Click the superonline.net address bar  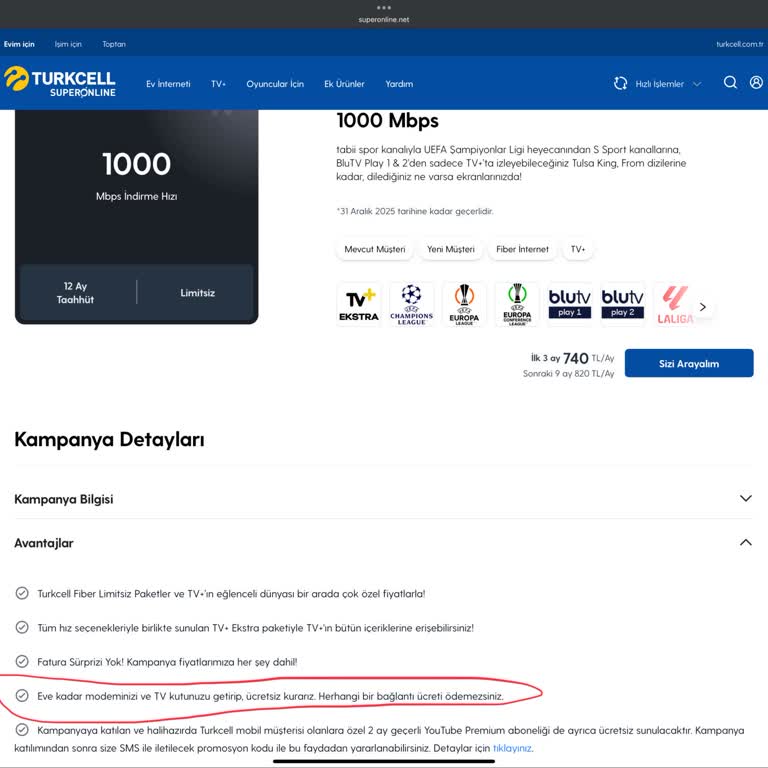(384, 20)
